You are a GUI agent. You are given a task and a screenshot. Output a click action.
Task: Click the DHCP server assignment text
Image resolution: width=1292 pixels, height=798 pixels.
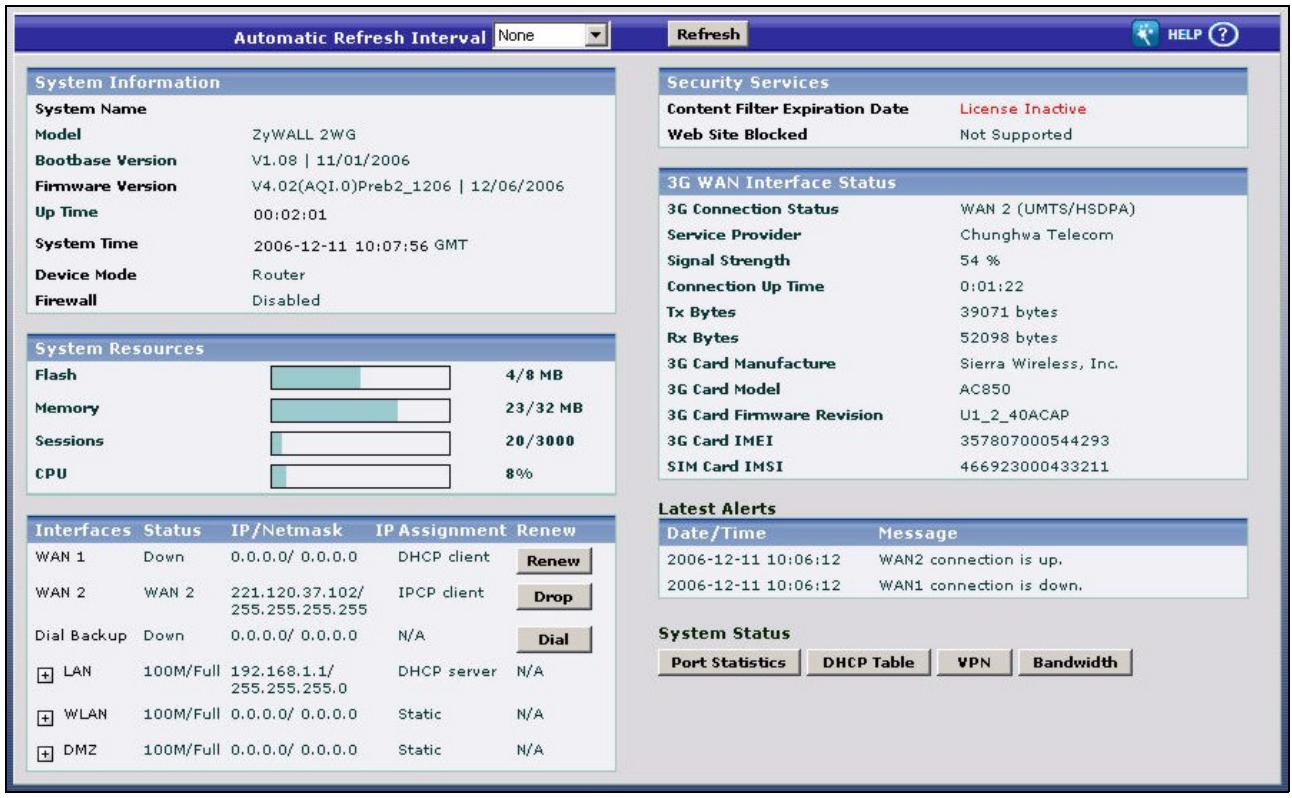point(447,672)
